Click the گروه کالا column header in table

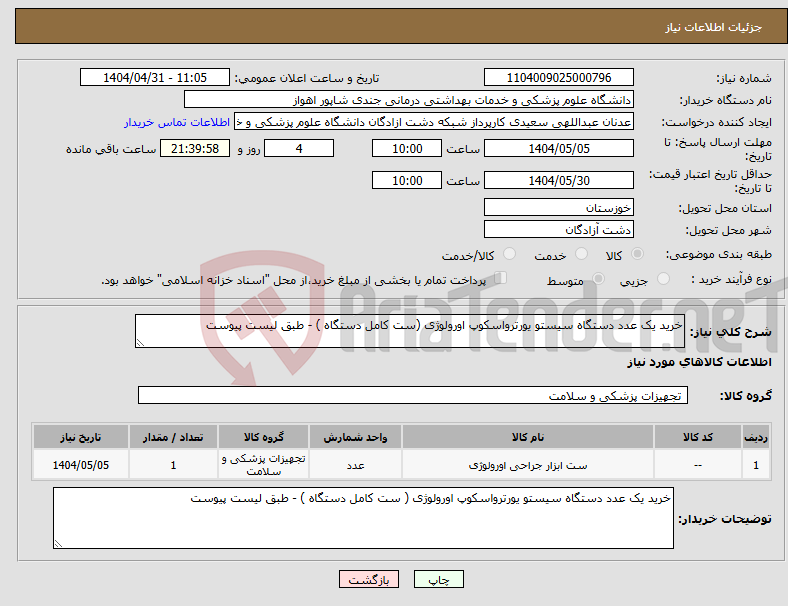pyautogui.click(x=264, y=437)
